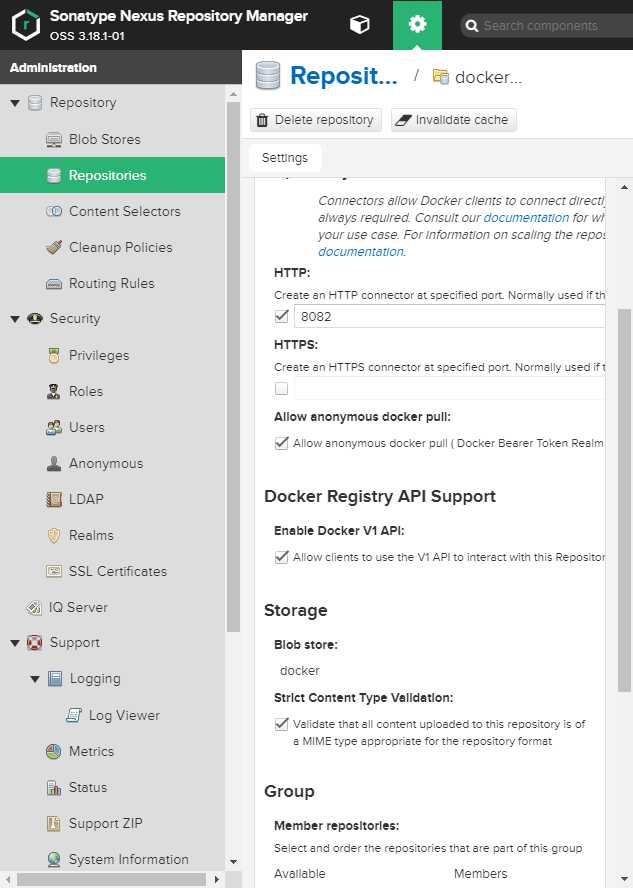The width and height of the screenshot is (633, 888).
Task: Enable the HTTPS connector checkbox
Action: [281, 388]
